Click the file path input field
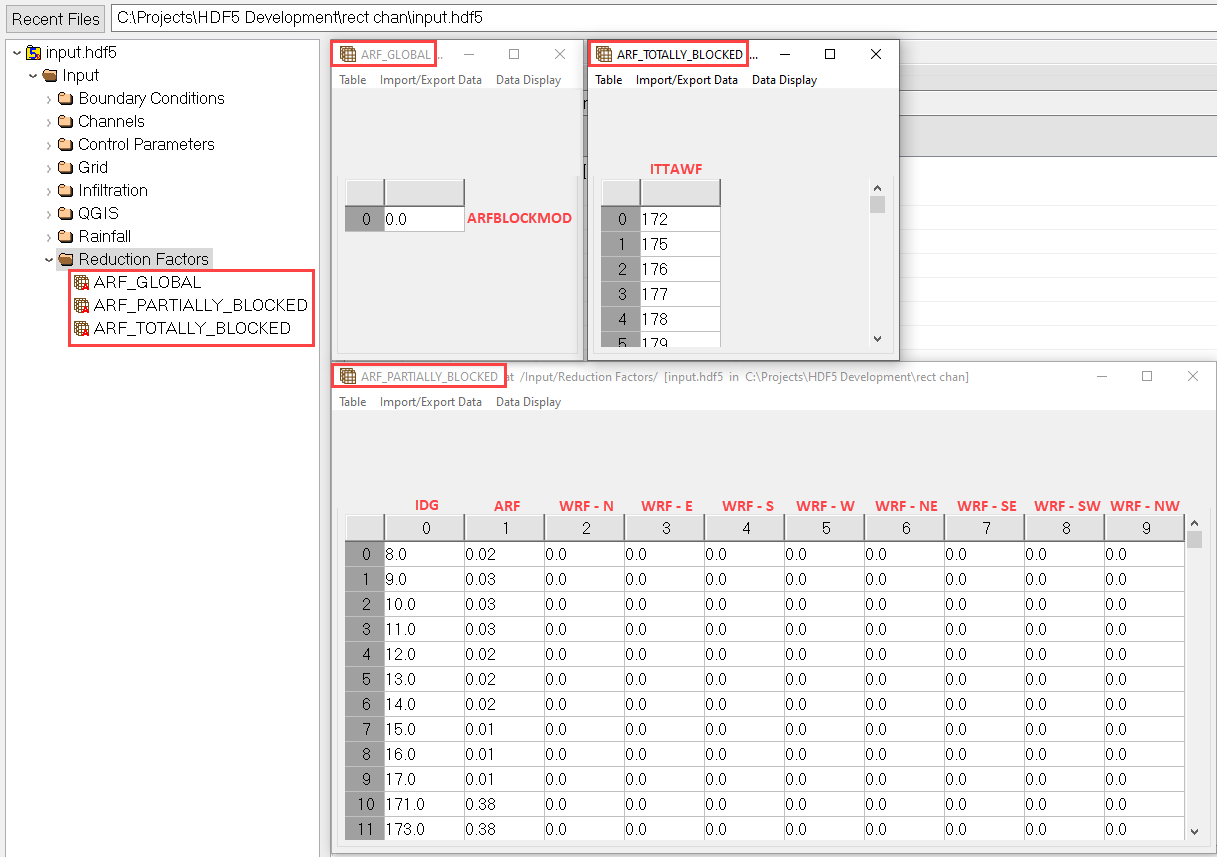The image size is (1217, 857). [660, 18]
